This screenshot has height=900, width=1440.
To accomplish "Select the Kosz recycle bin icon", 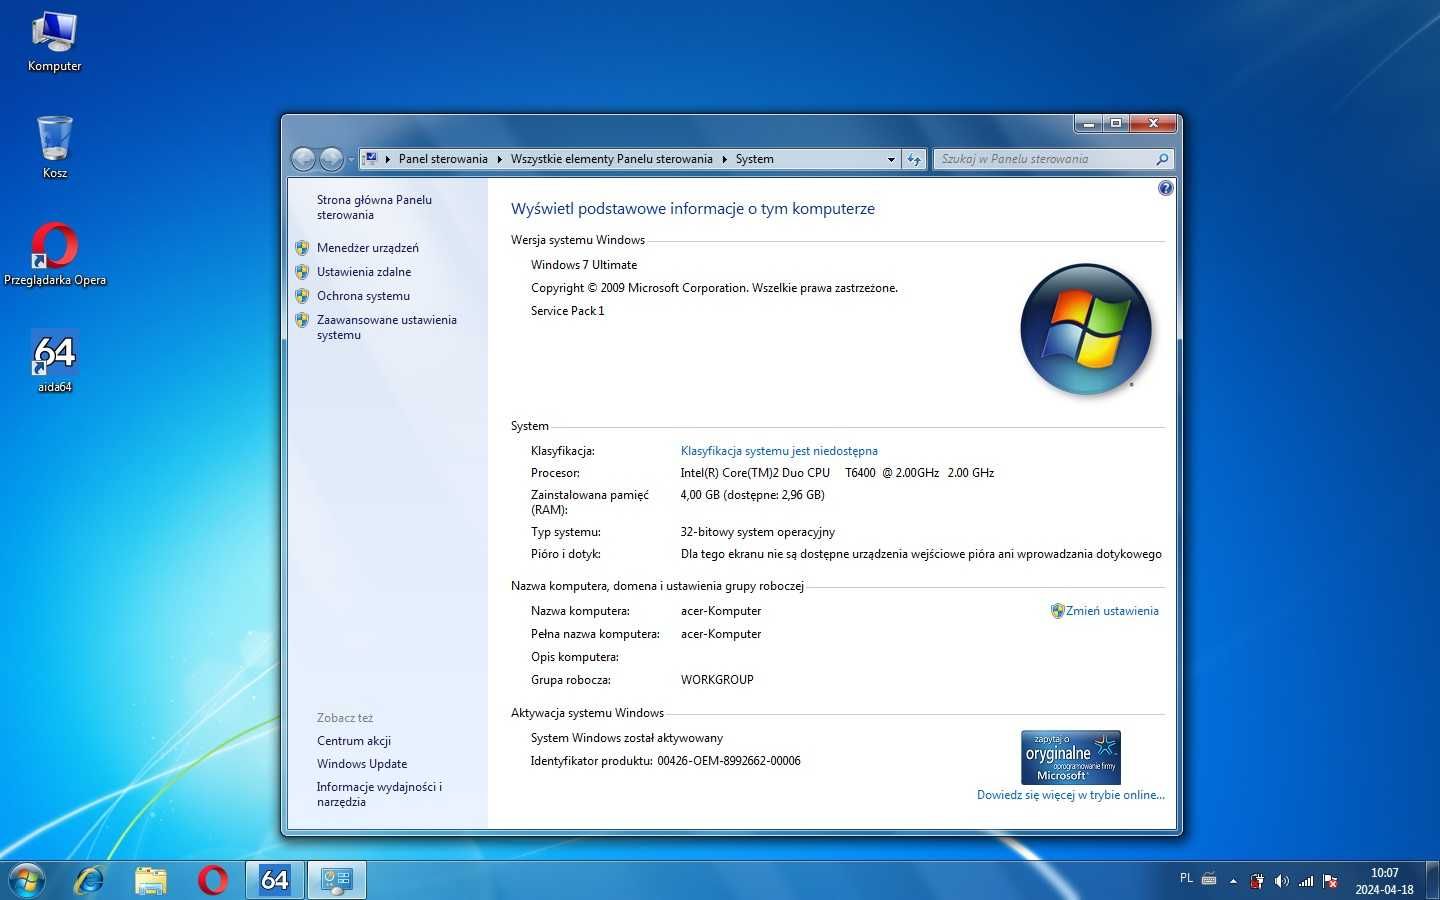I will click(54, 147).
